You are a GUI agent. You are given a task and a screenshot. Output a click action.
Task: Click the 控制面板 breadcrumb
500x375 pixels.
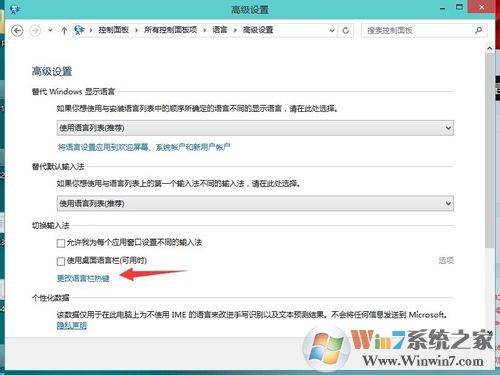[113, 30]
